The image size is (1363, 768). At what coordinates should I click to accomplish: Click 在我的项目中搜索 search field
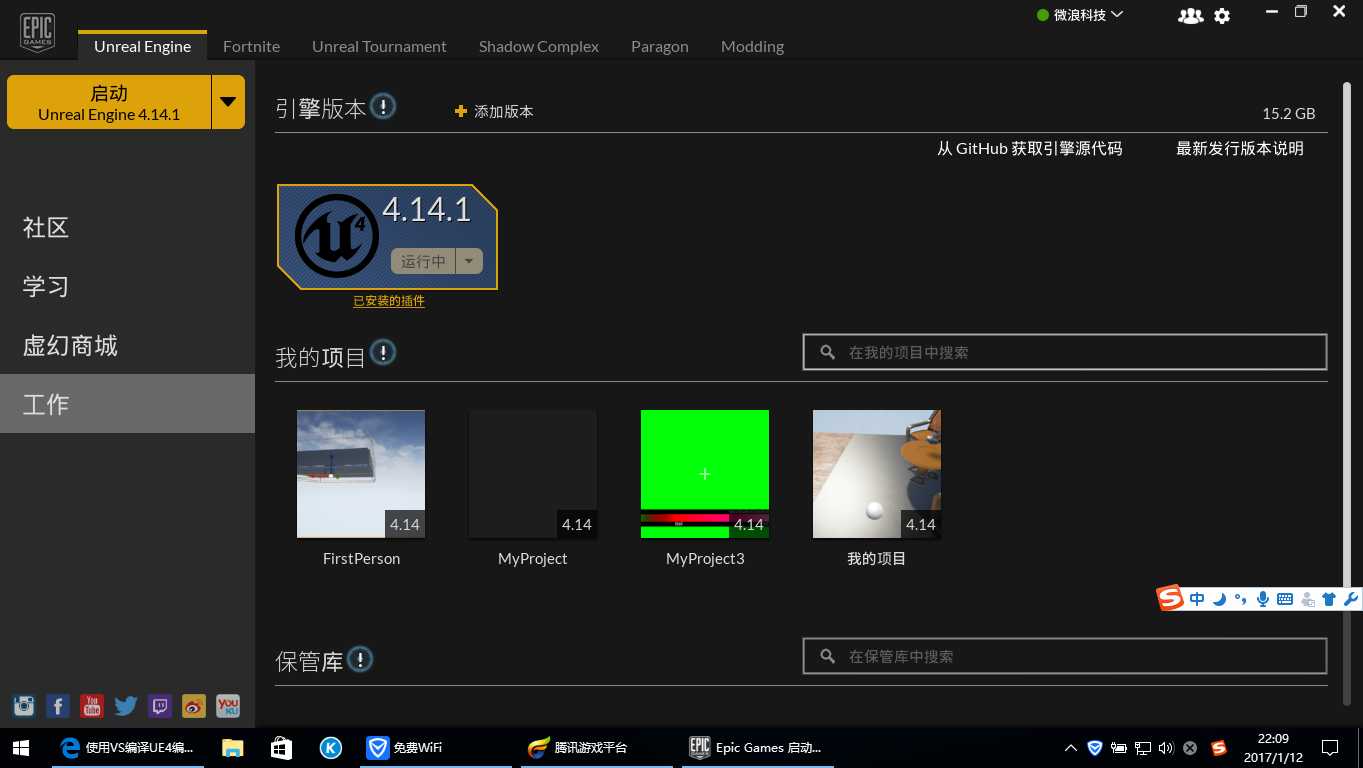pyautogui.click(x=1065, y=352)
